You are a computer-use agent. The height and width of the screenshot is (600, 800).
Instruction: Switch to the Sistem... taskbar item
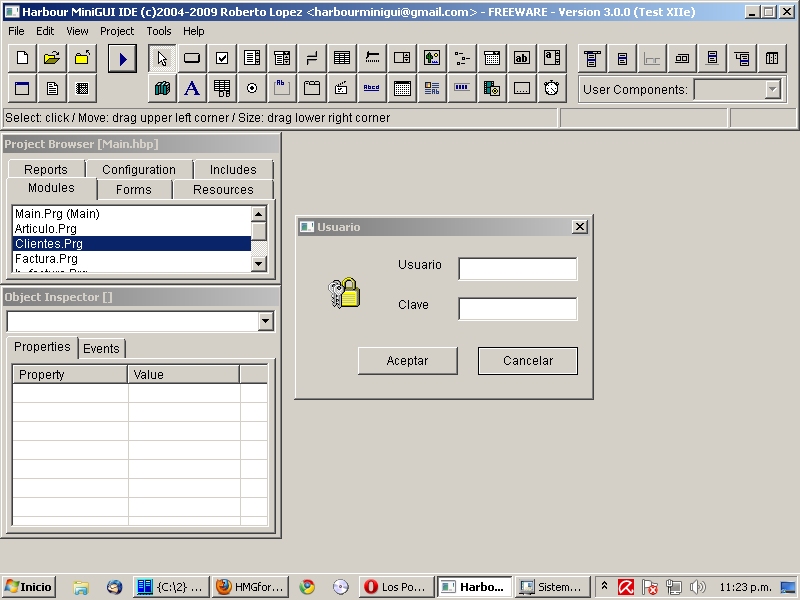552,587
